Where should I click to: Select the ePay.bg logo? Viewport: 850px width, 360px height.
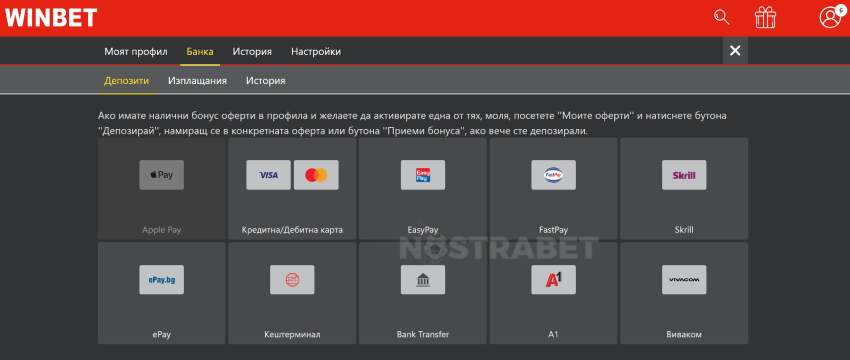point(162,279)
